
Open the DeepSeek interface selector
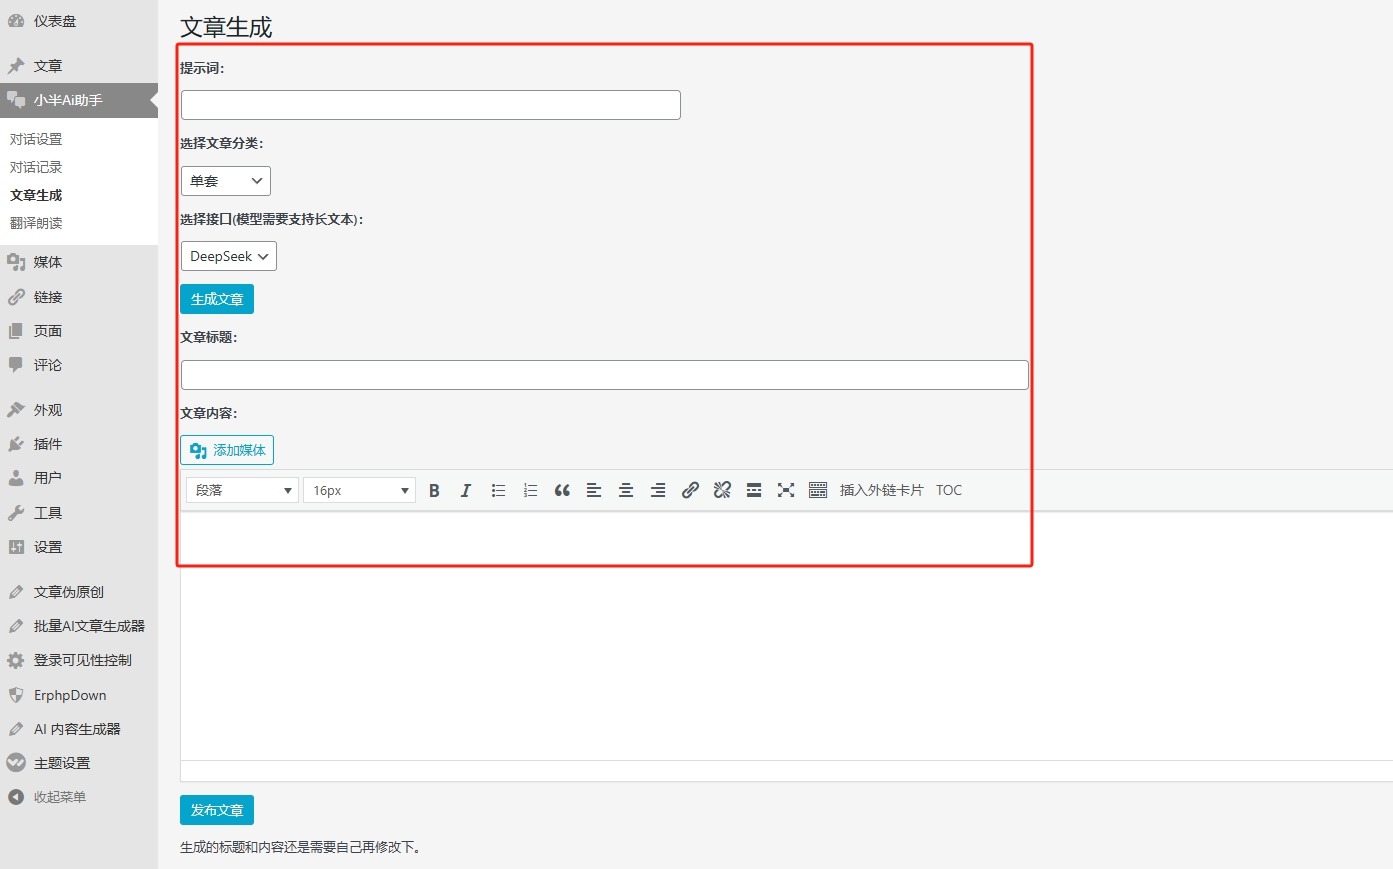[x=228, y=256]
